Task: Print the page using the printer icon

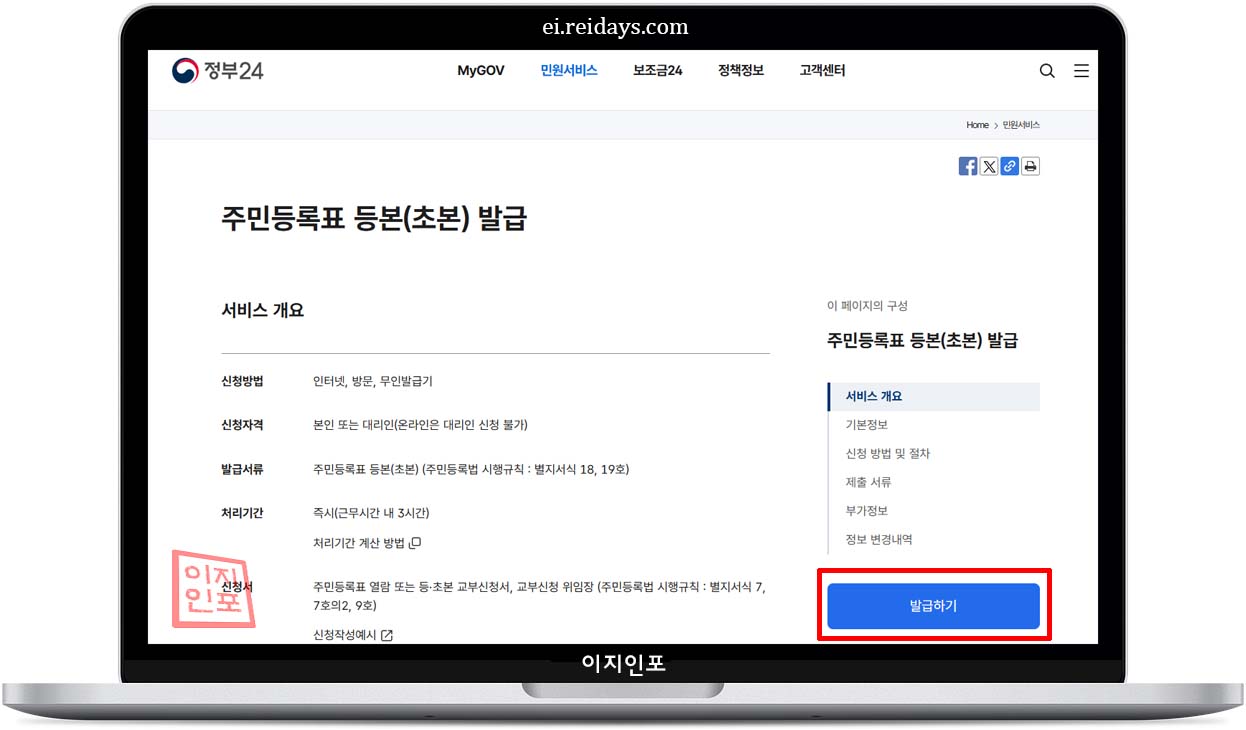Action: click(1031, 166)
